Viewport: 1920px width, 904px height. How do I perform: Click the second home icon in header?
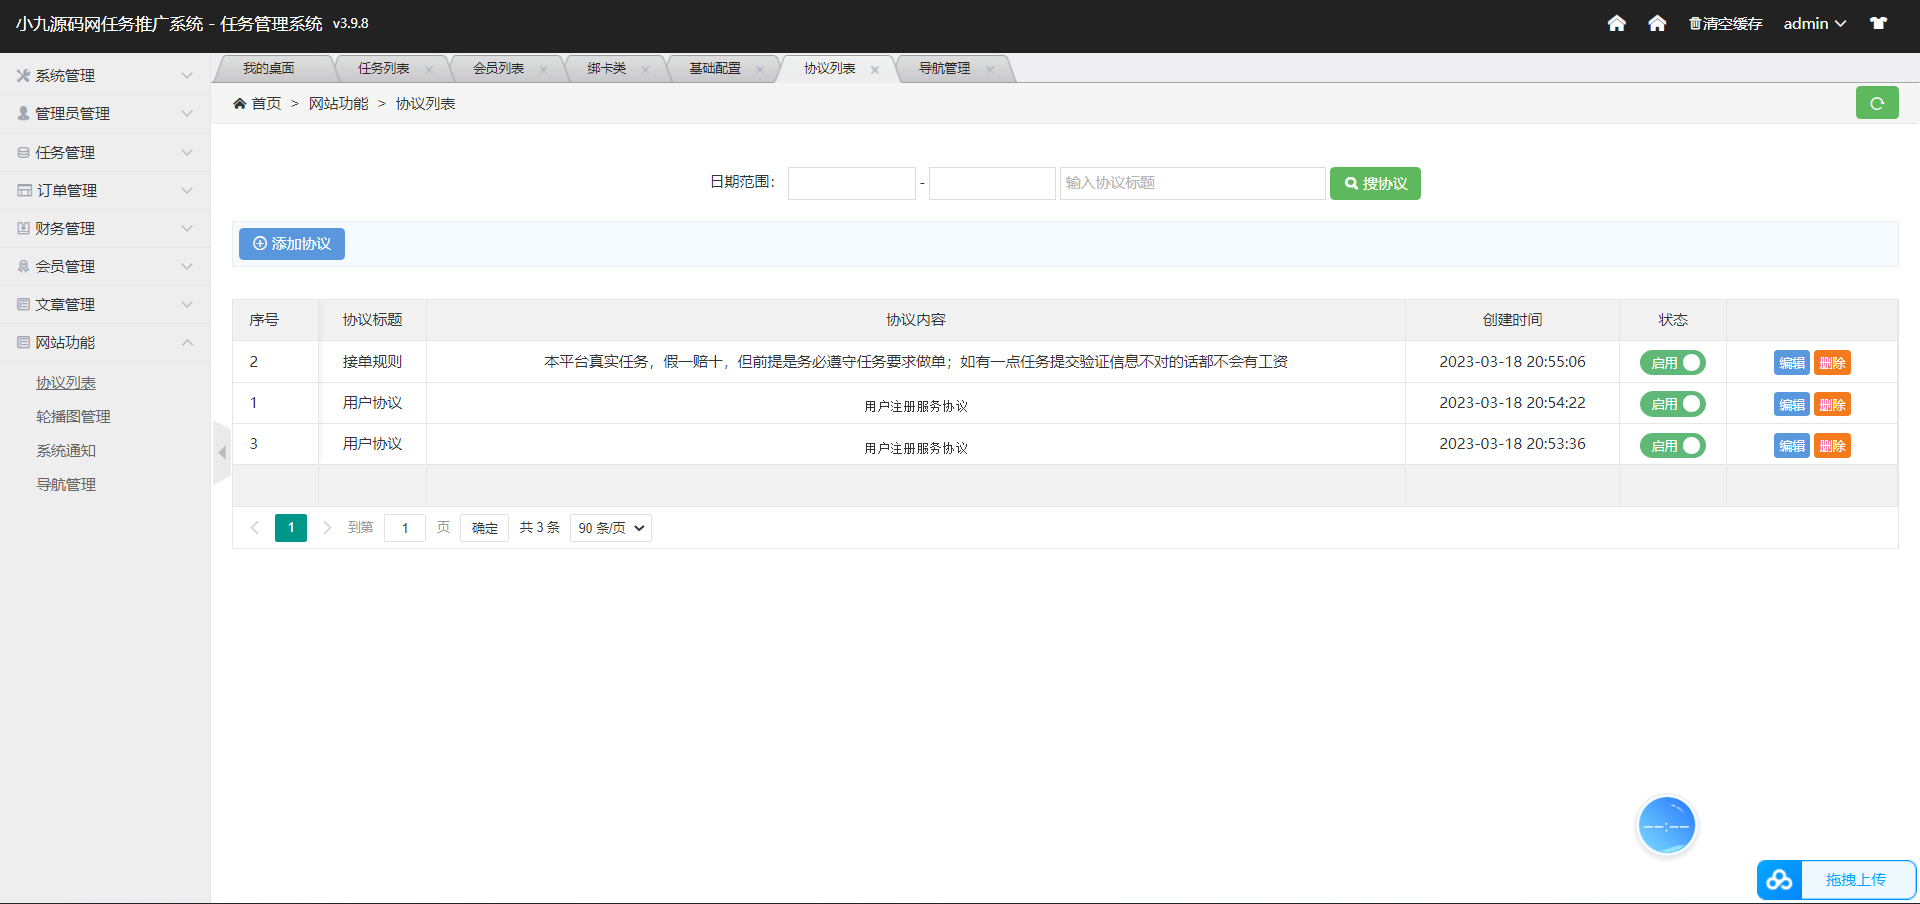point(1657,23)
